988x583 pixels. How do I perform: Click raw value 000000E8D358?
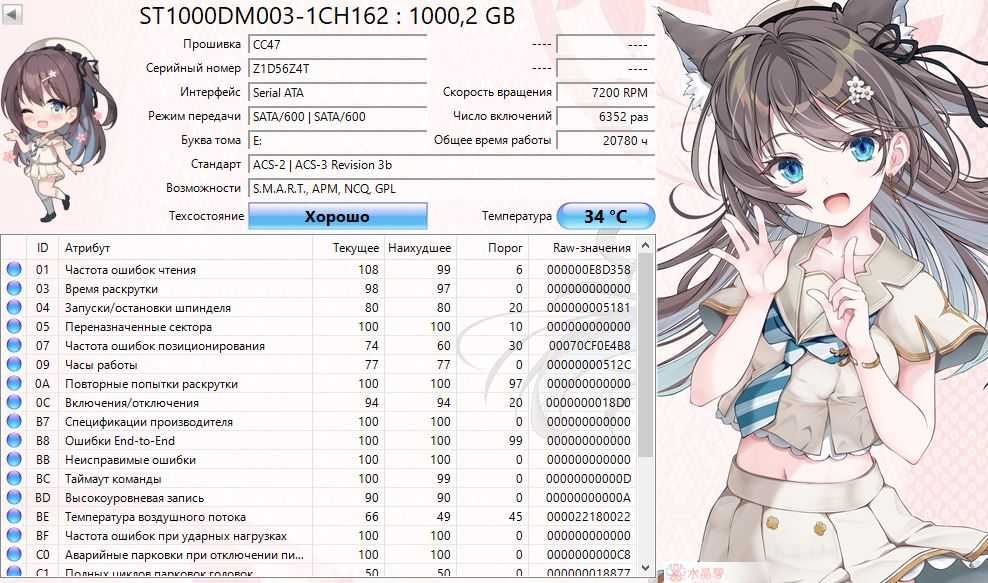[589, 269]
